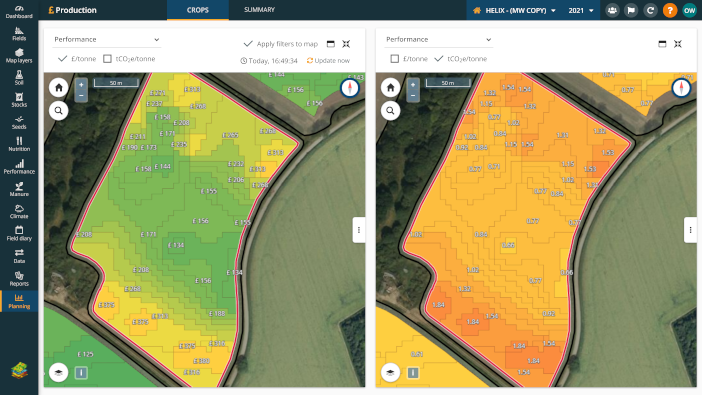Switch to the CROPS tab
Image resolution: width=702 pixels, height=395 pixels.
pyautogui.click(x=198, y=10)
